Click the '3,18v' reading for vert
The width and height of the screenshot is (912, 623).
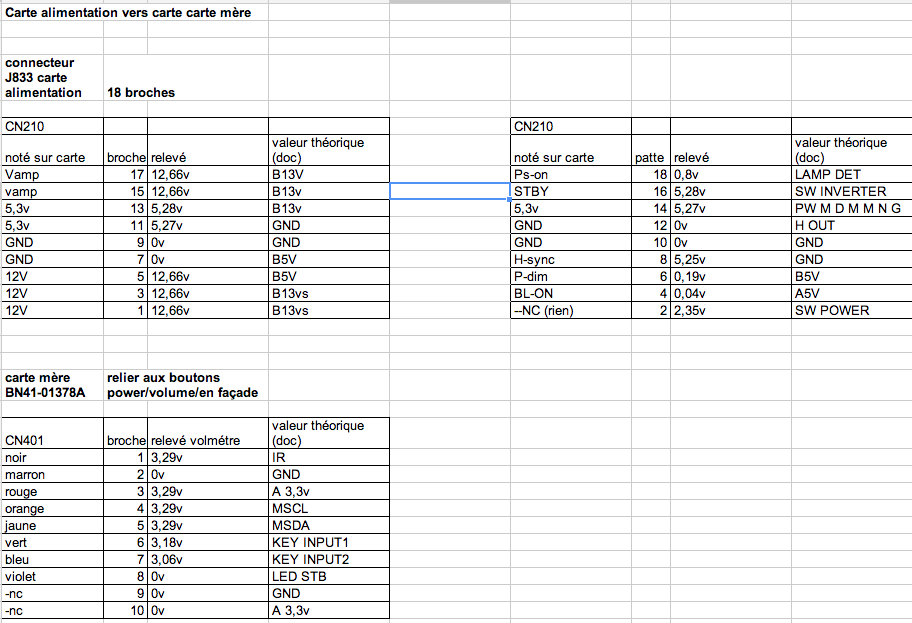(x=208, y=543)
